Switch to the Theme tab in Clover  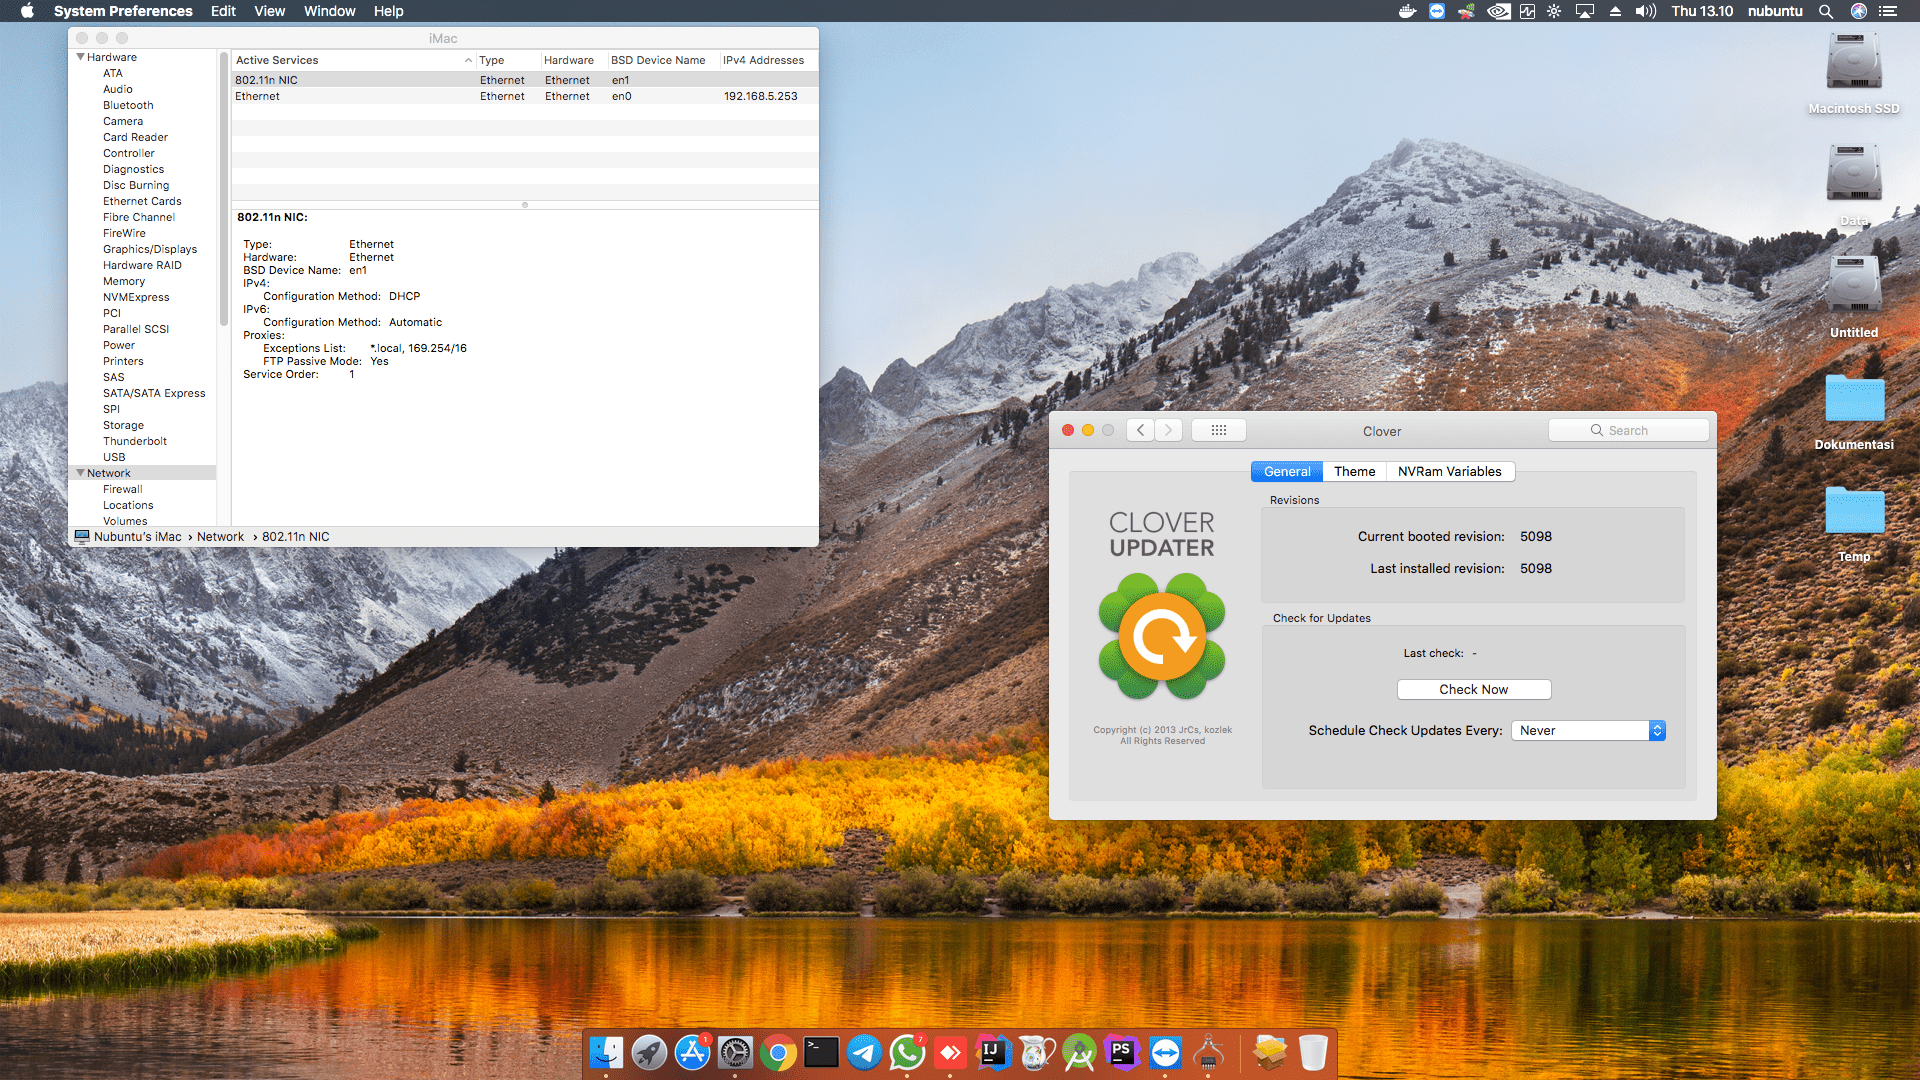pos(1354,471)
